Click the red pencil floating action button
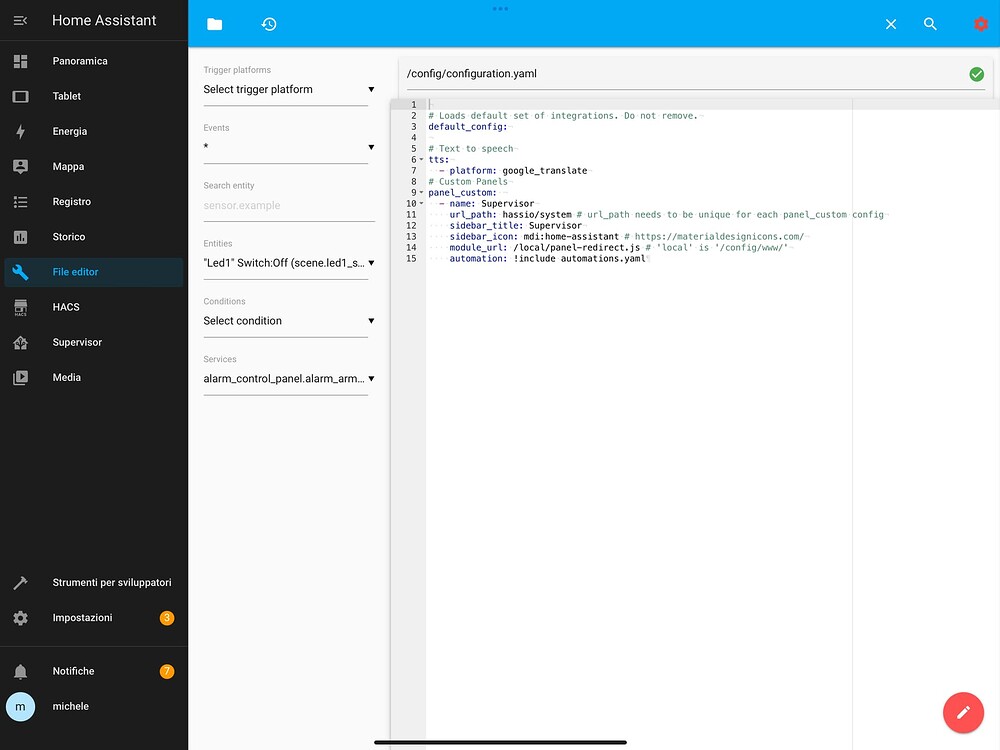 [963, 712]
